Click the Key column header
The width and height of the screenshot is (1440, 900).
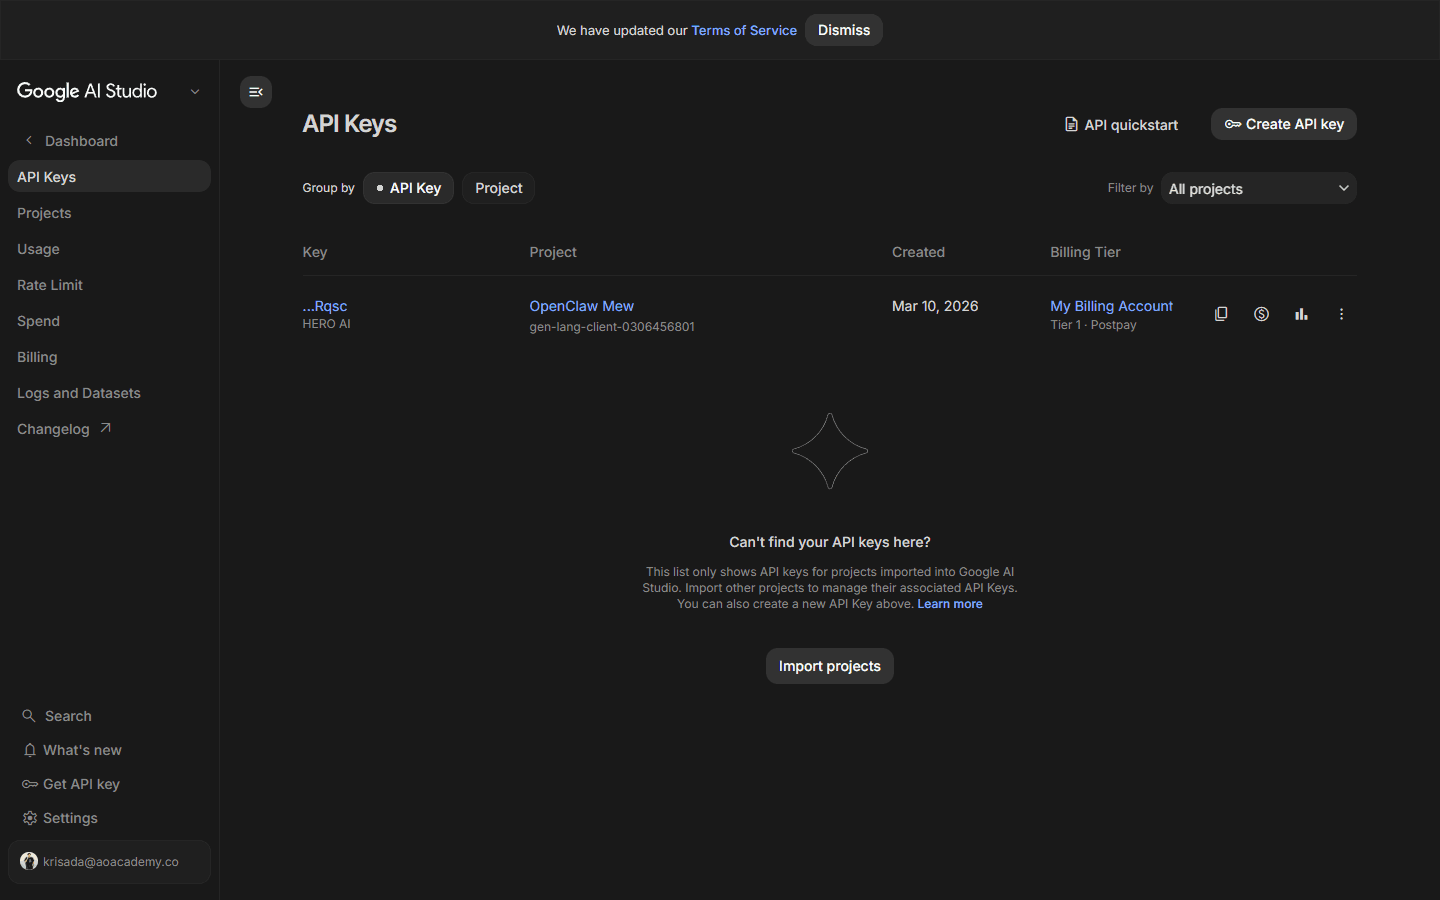315,252
